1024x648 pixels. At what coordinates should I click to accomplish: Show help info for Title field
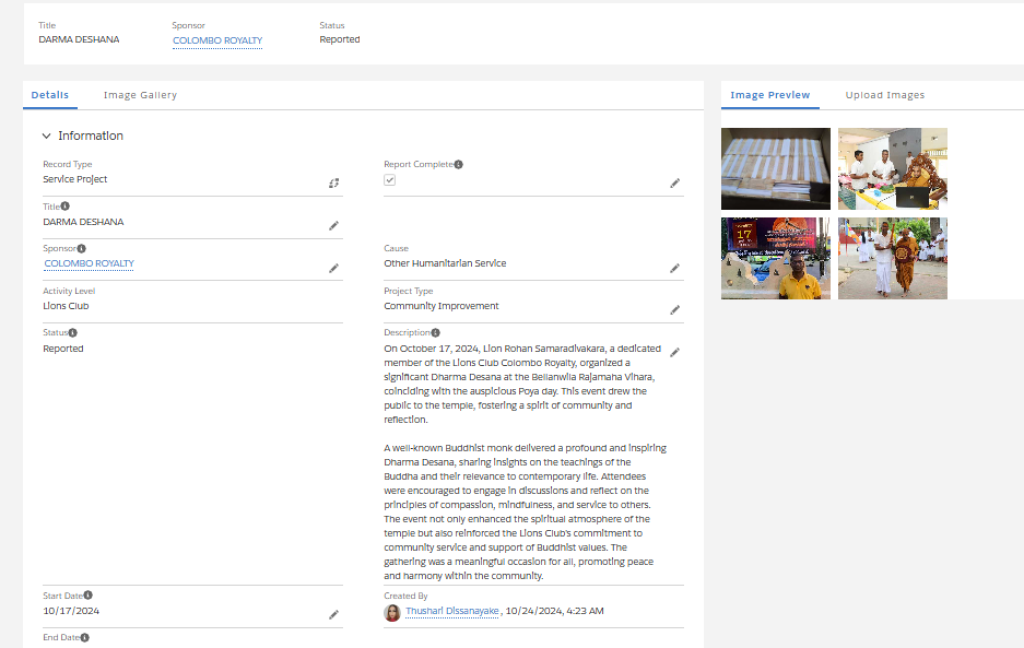coord(65,206)
